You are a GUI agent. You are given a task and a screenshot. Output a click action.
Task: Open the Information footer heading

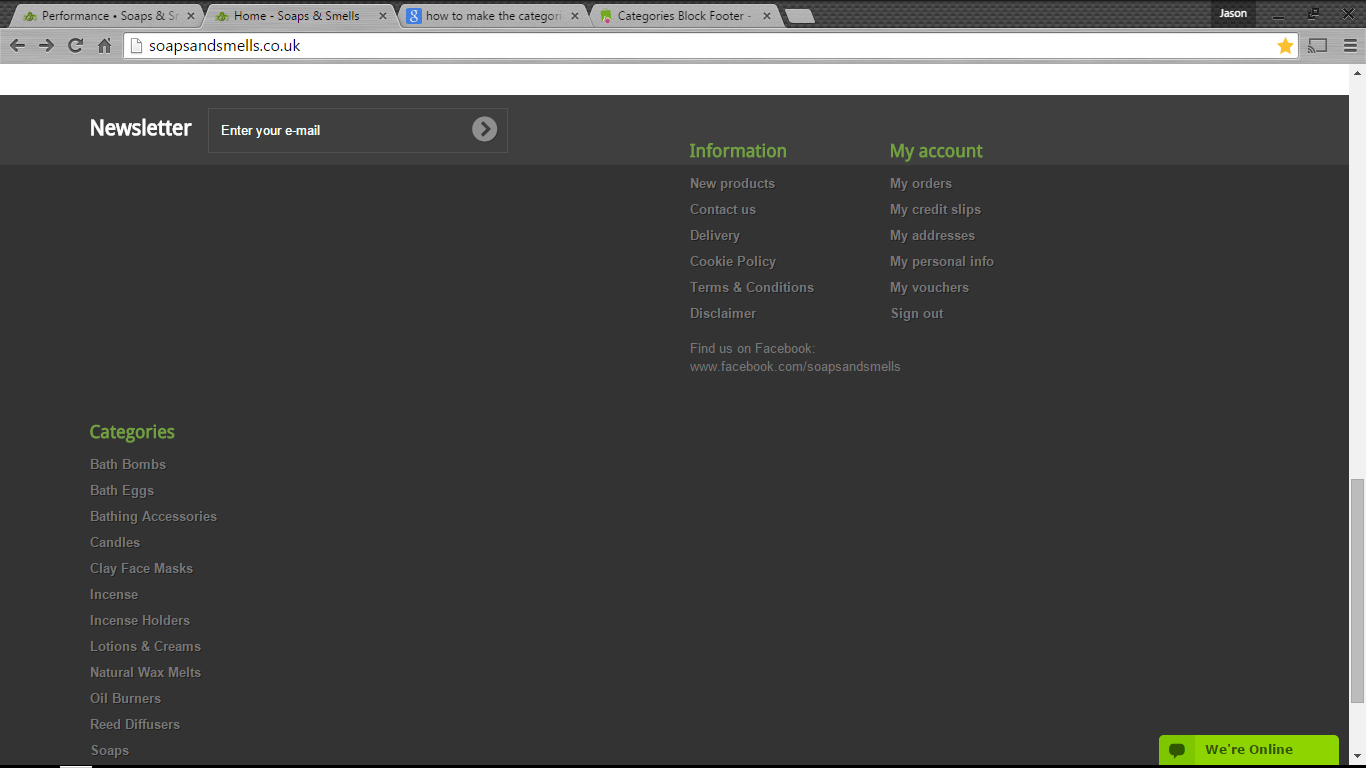click(x=738, y=151)
